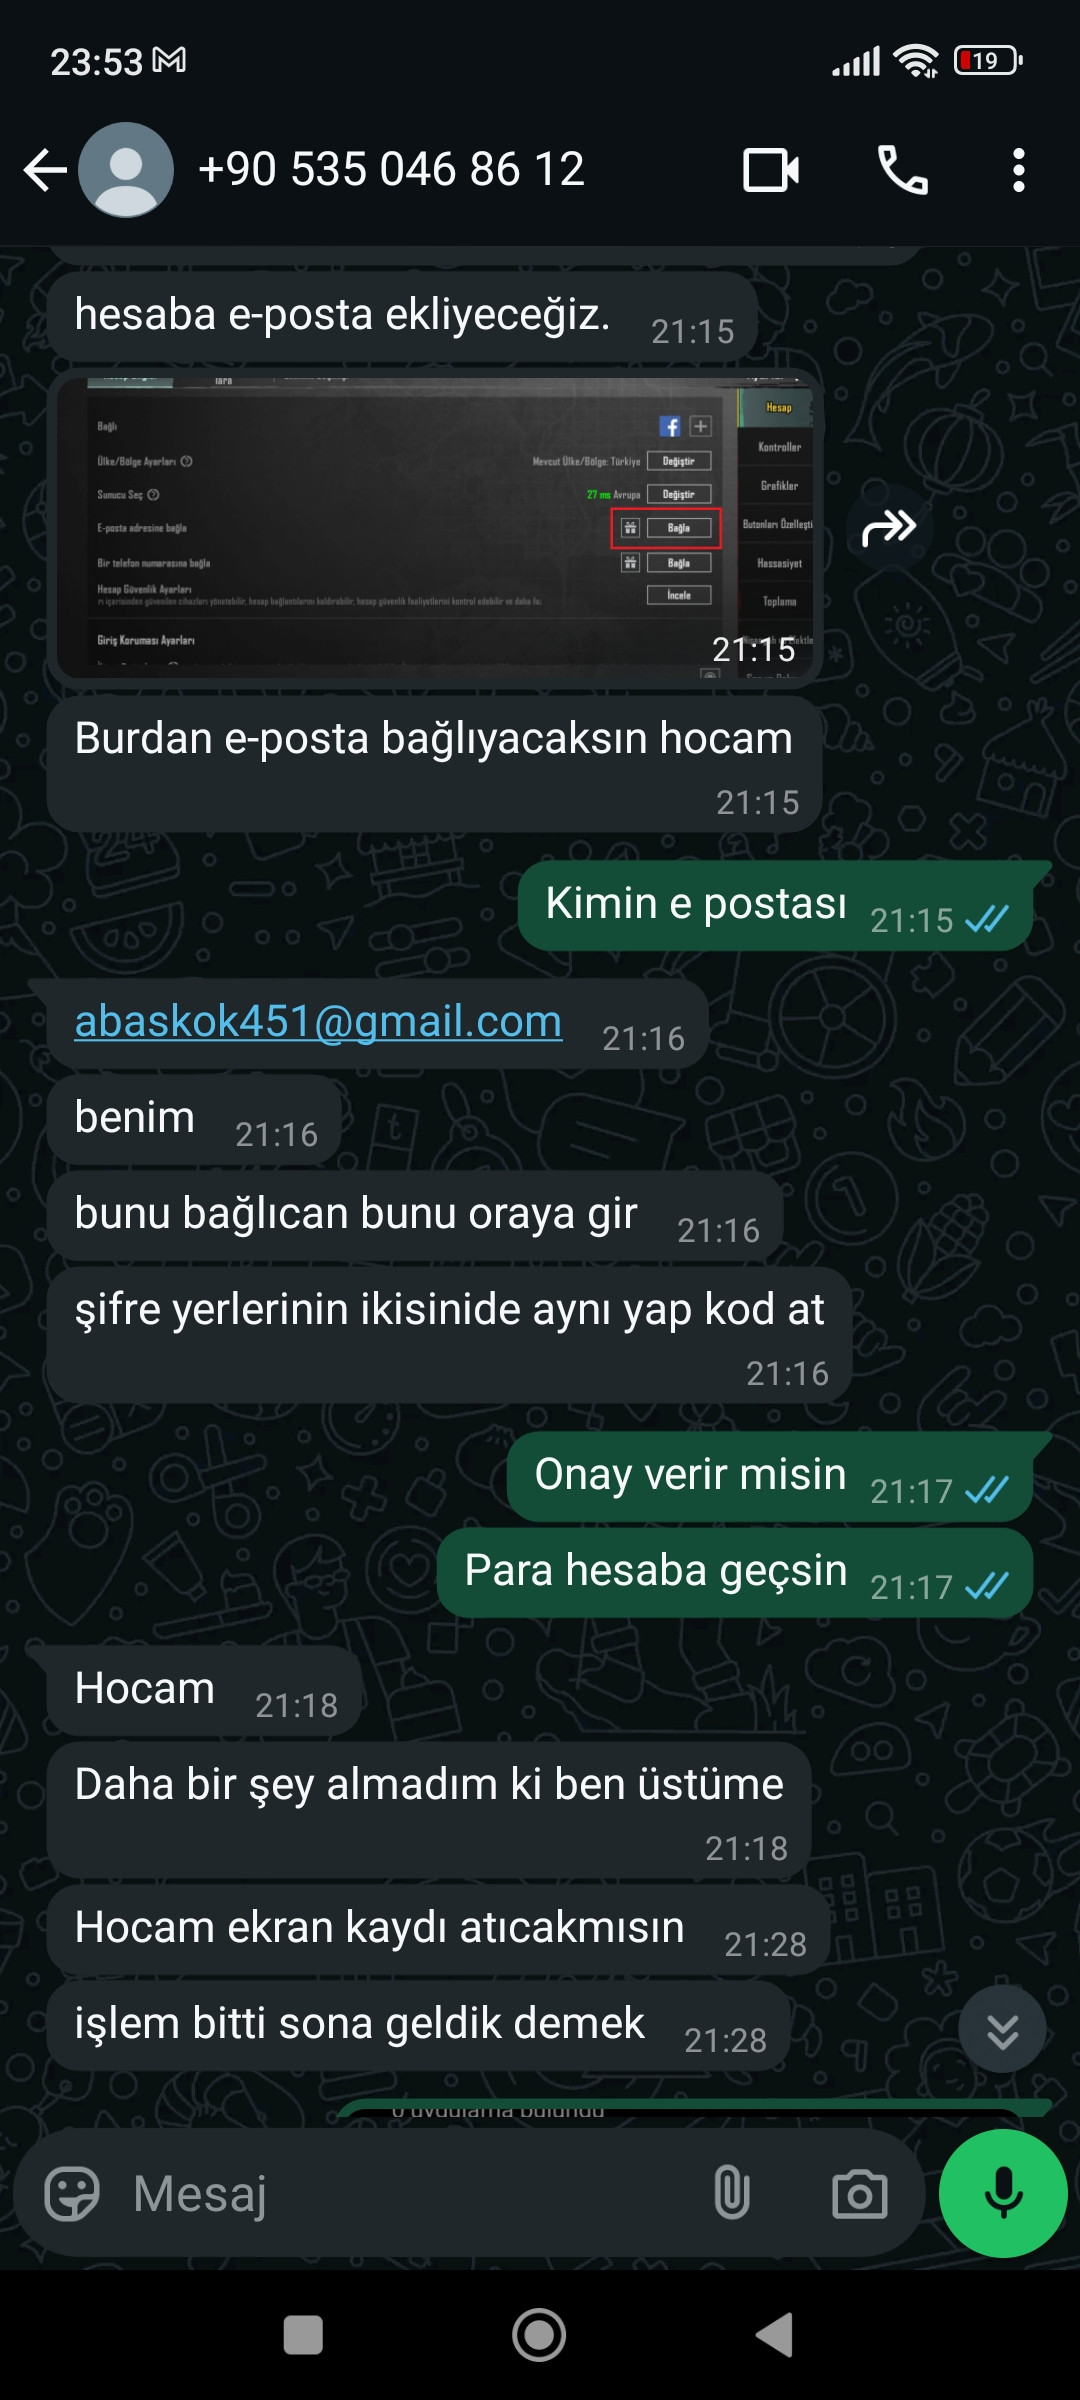Open camera from the message bar

pyautogui.click(x=860, y=2194)
